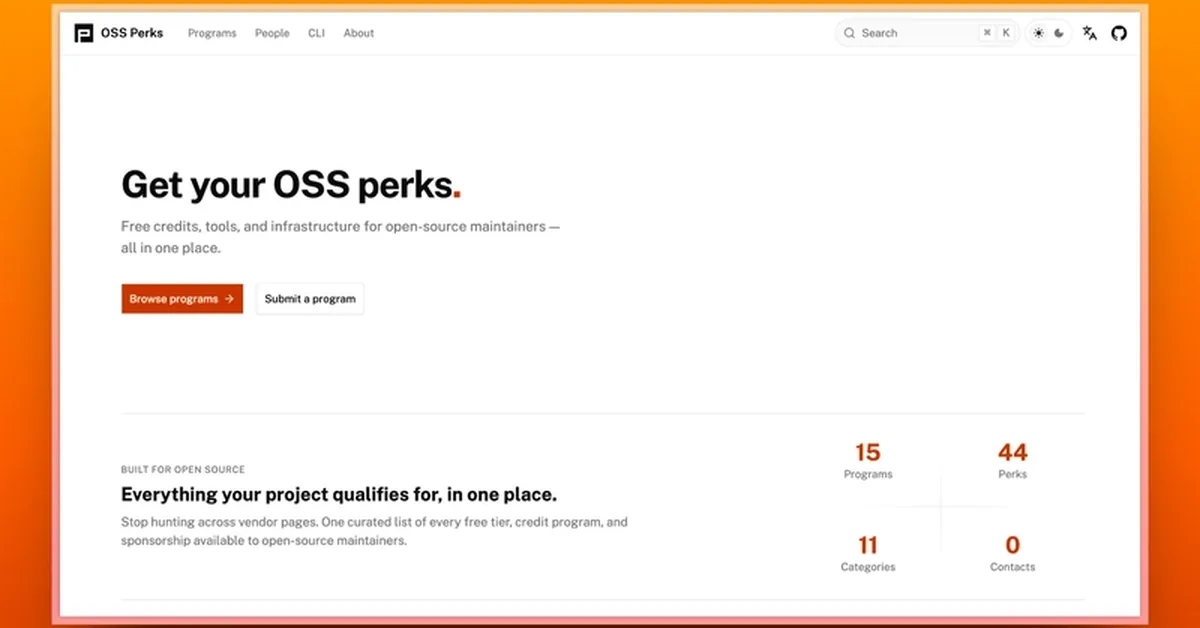The height and width of the screenshot is (628, 1200).
Task: Click the 15 Programs stat counter
Action: coord(867,460)
